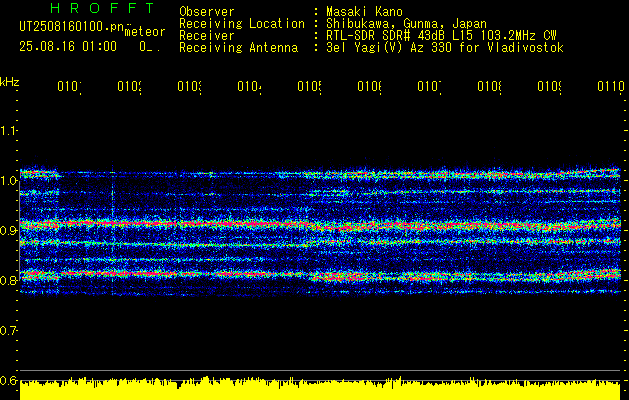The height and width of the screenshot is (400, 629).
Task: Select the location Shibukawa, Gunma, Japan
Action: [x=406, y=24]
